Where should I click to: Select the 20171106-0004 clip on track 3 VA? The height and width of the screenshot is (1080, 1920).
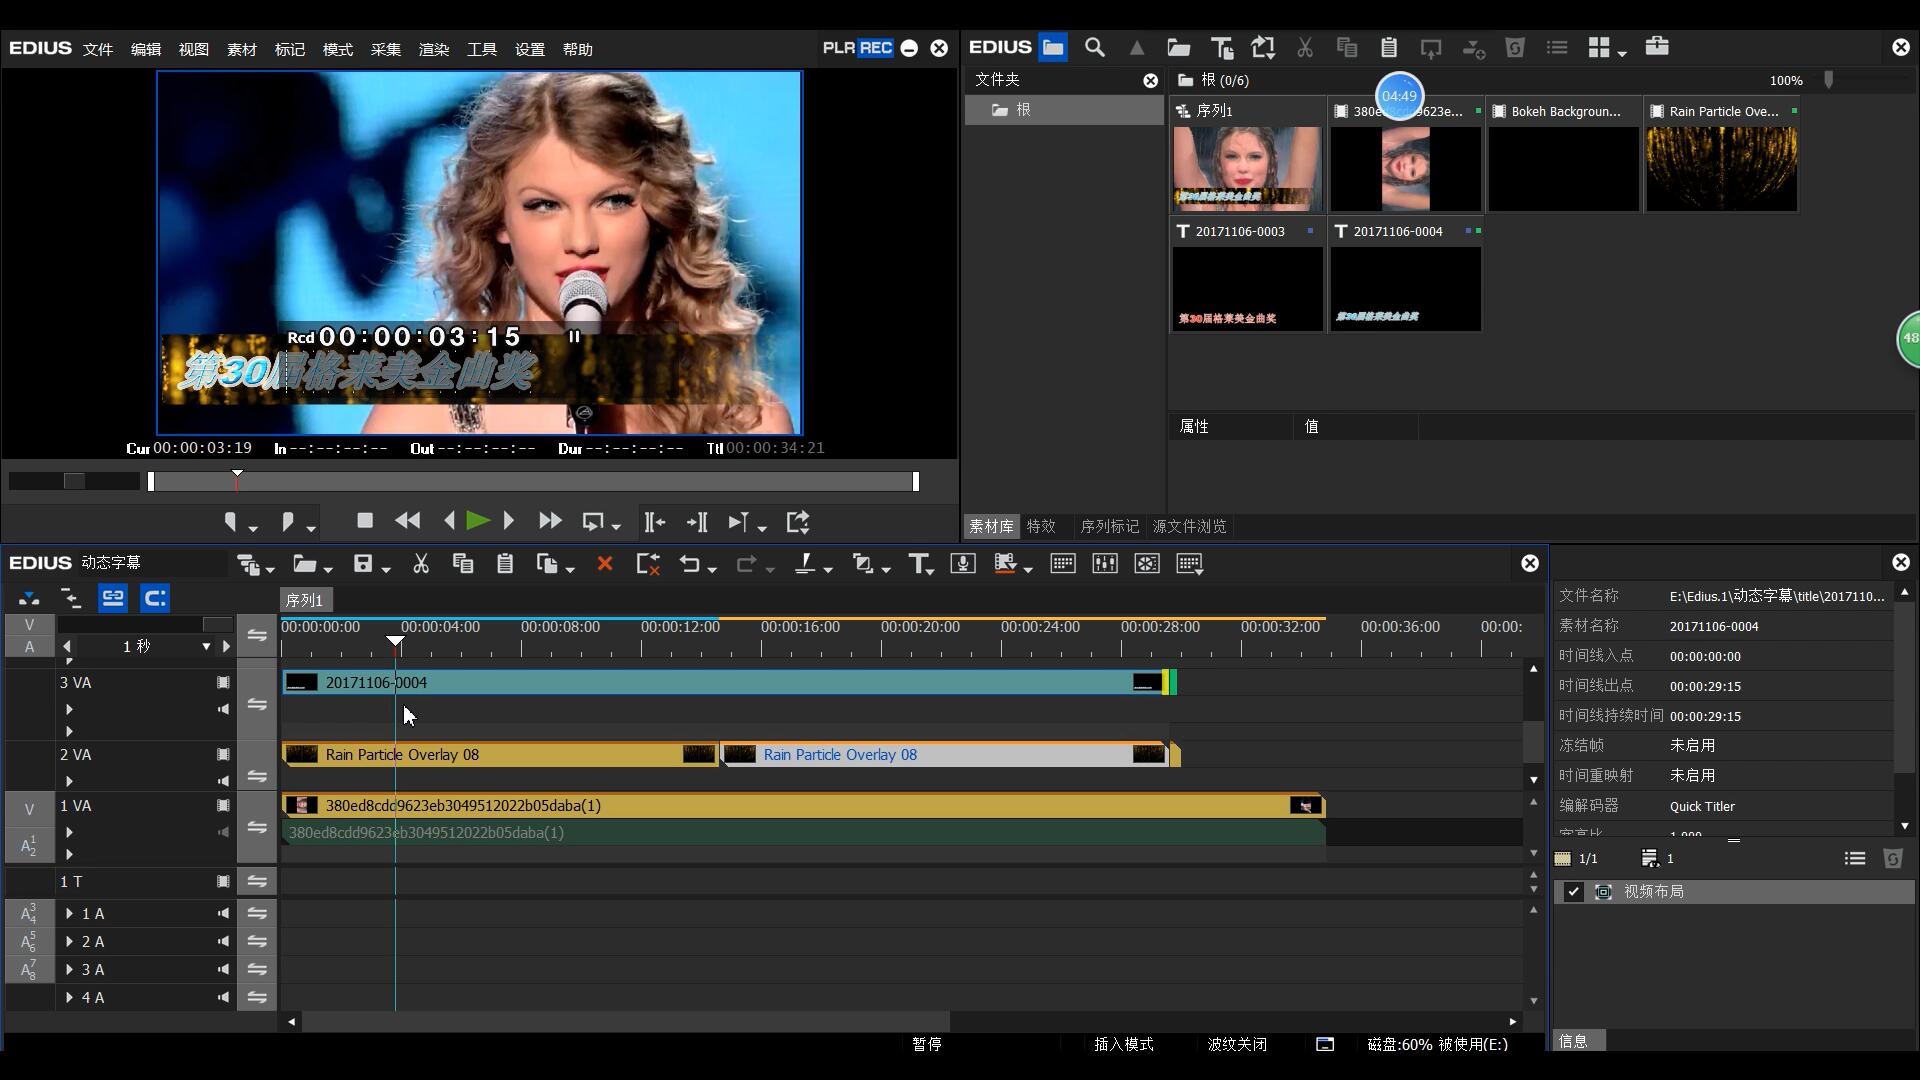click(726, 683)
